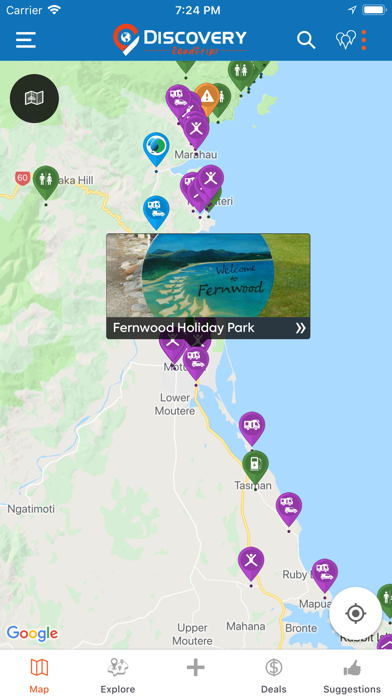Select the blue campervan pin
This screenshot has width=392, height=696.
click(x=156, y=212)
